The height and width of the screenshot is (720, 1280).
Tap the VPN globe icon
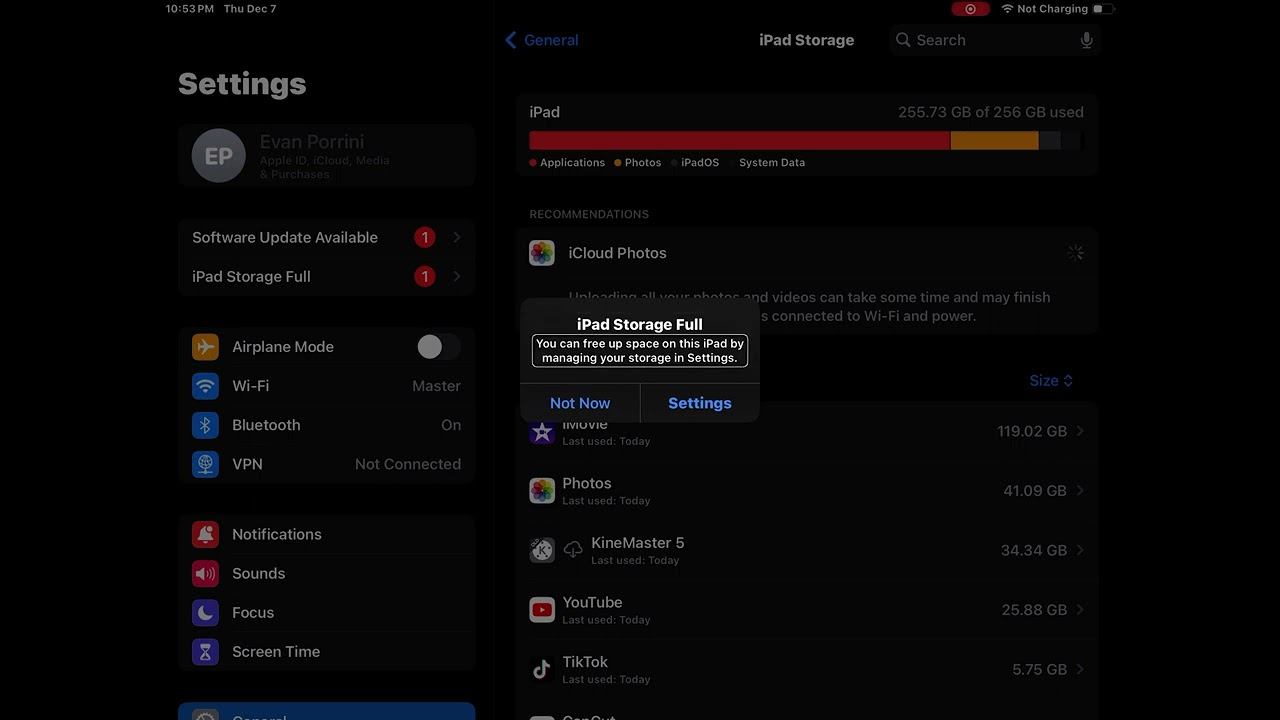coord(205,464)
